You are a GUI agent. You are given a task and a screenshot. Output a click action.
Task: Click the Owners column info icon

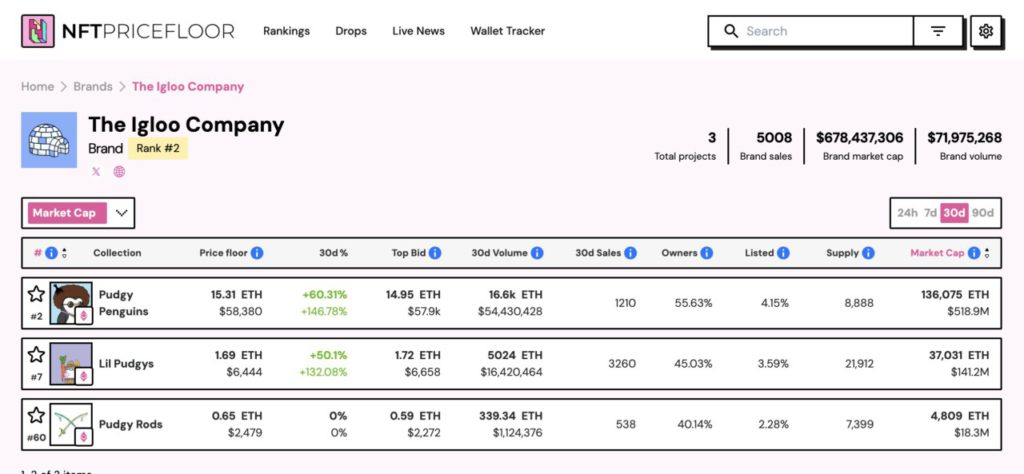(707, 253)
